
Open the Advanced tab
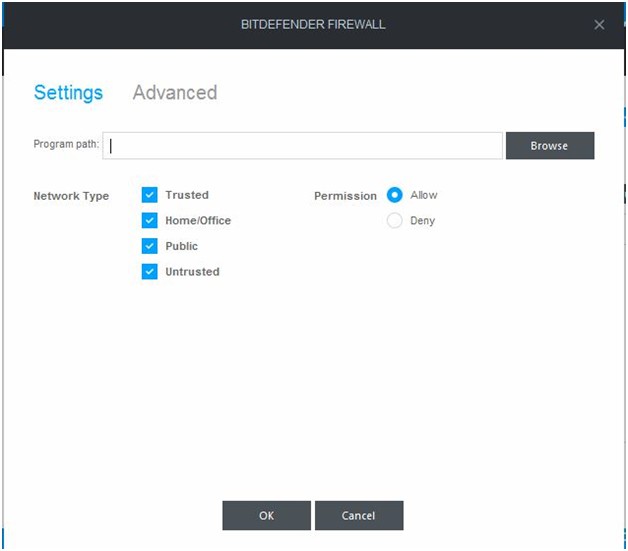(175, 93)
